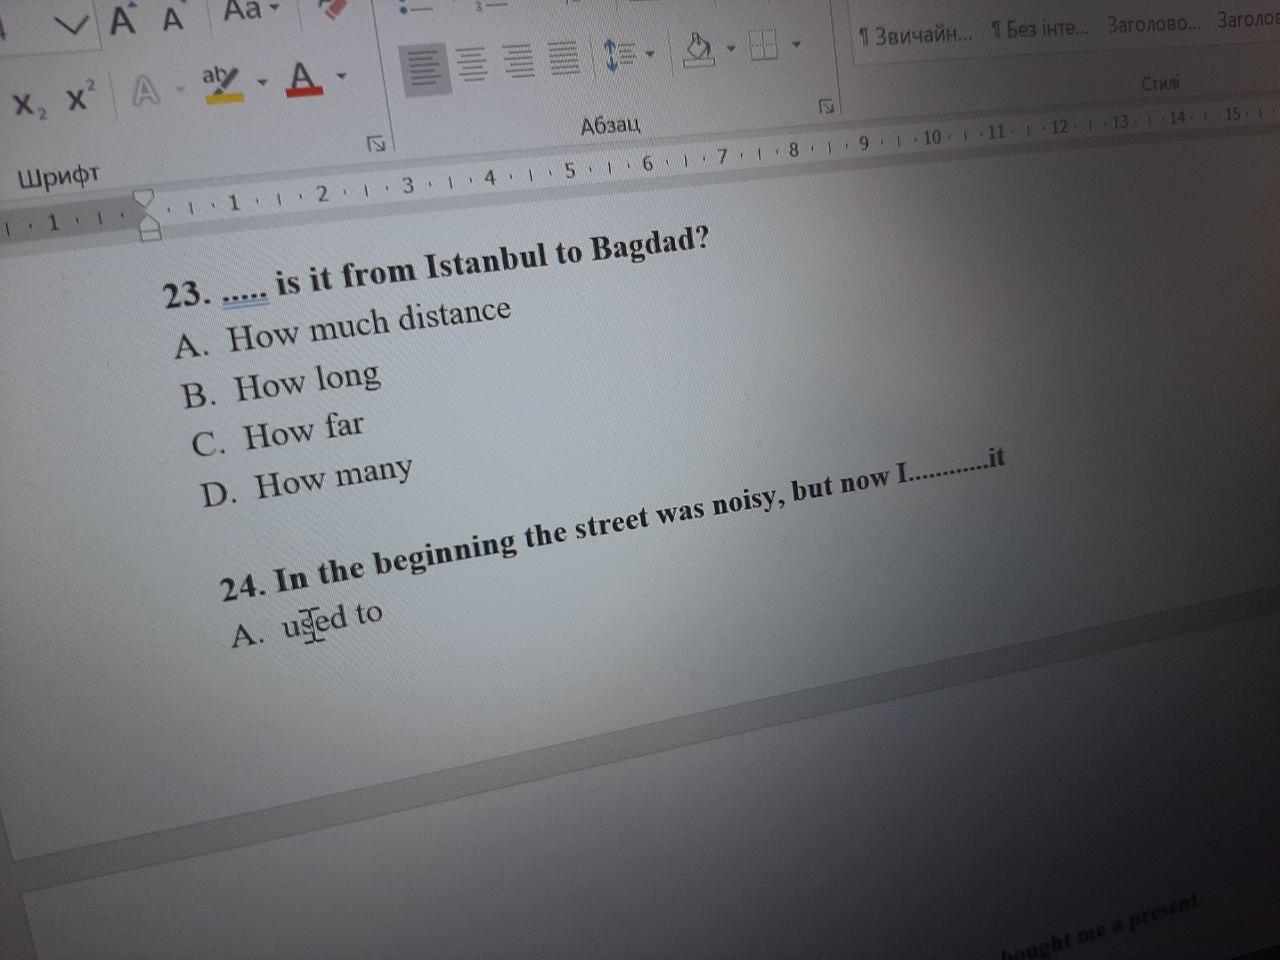Click the borders grid icon
The height and width of the screenshot is (960, 1280).
pos(764,44)
